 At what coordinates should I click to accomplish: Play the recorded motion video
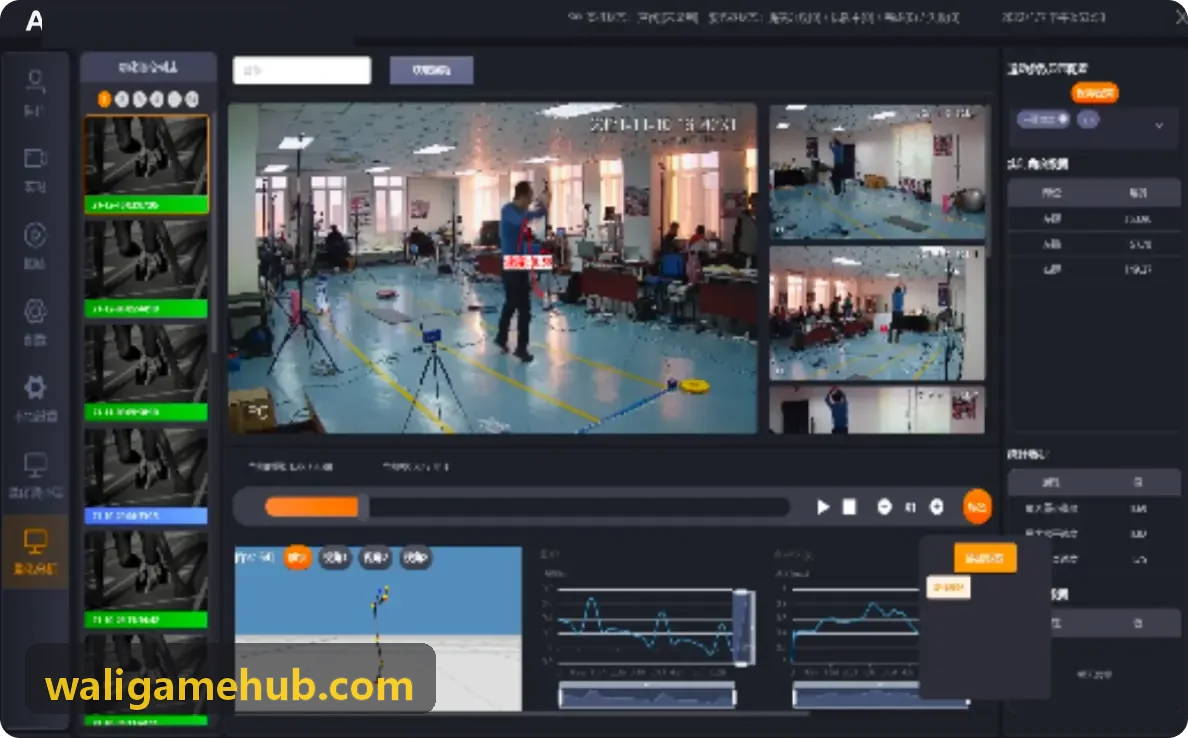pyautogui.click(x=823, y=507)
